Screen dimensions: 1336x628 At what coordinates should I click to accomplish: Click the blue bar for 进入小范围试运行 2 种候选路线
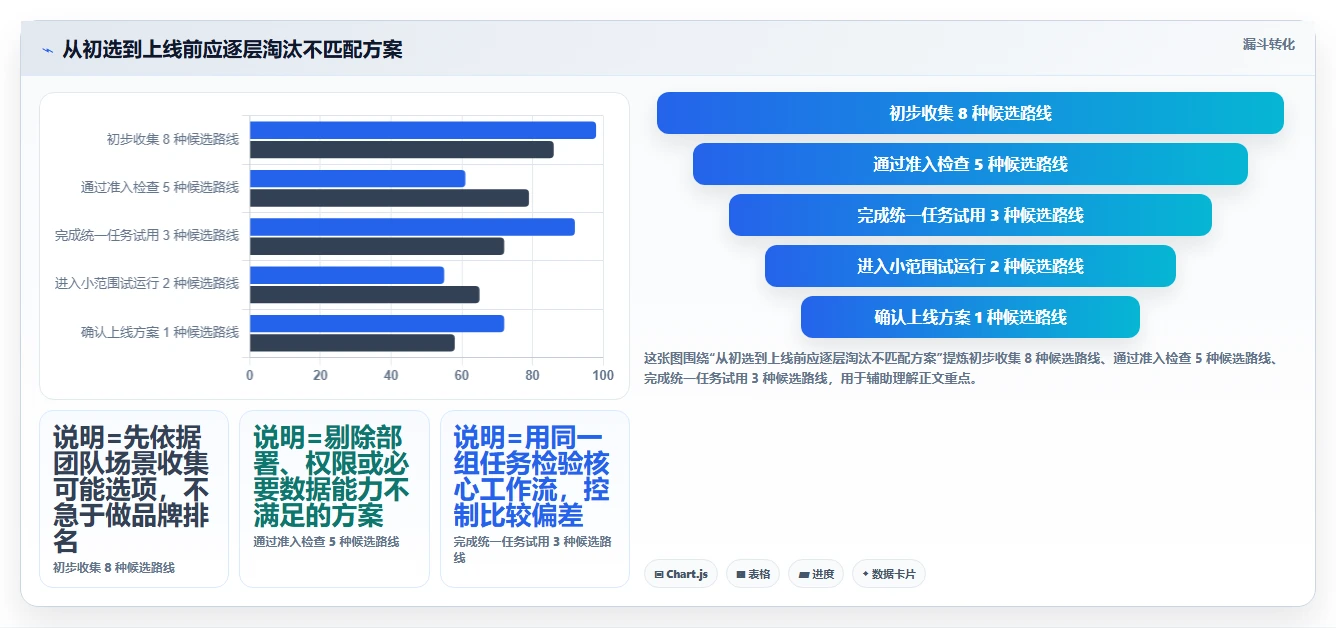click(347, 275)
